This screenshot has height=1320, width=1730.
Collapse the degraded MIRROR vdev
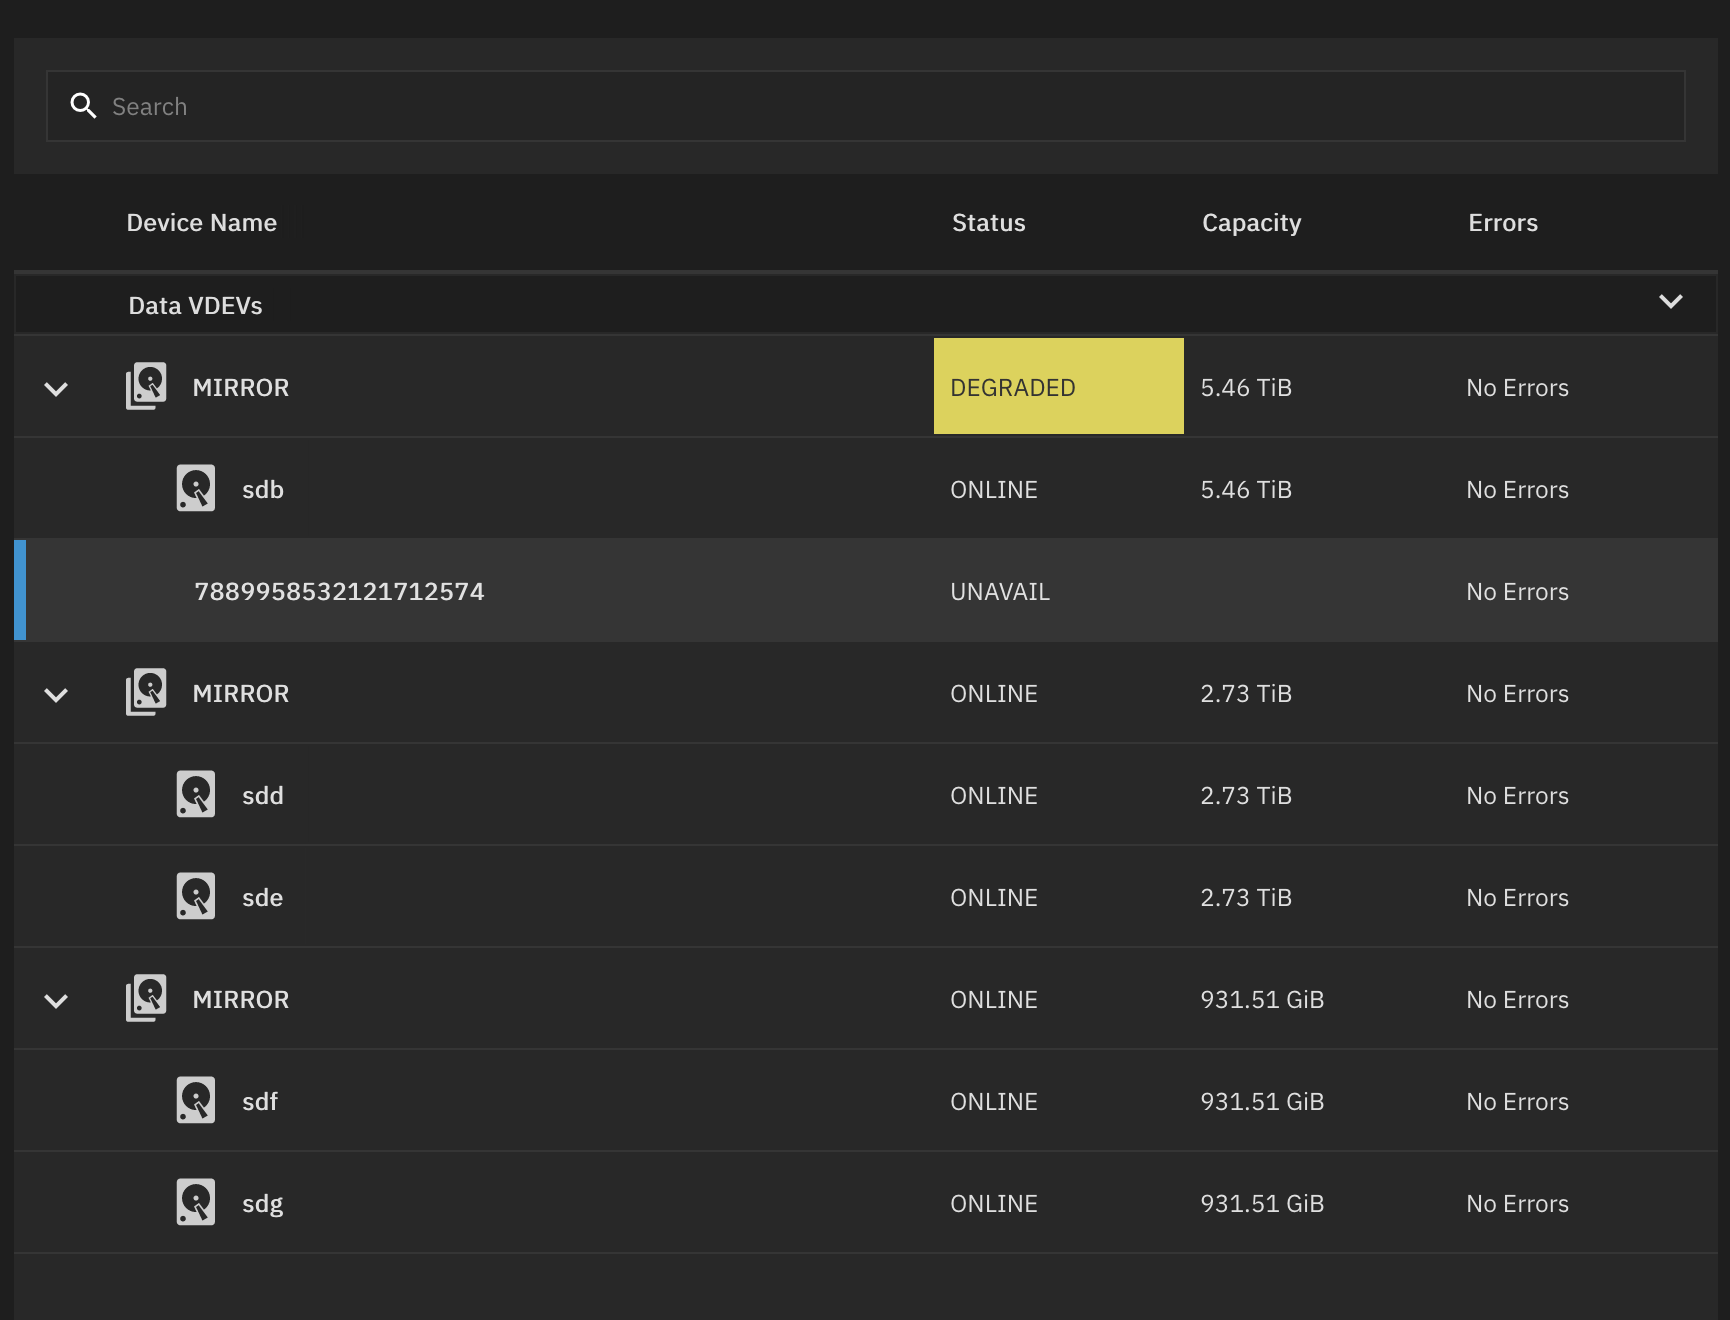point(57,389)
